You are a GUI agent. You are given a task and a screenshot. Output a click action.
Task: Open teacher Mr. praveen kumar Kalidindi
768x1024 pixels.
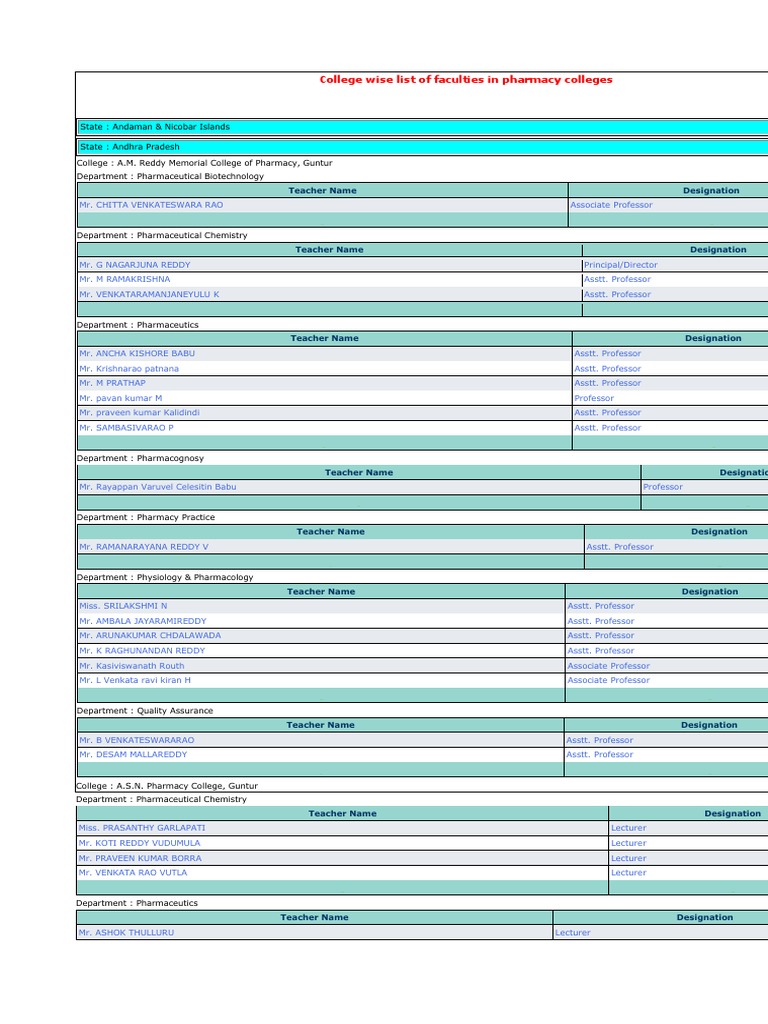(139, 413)
